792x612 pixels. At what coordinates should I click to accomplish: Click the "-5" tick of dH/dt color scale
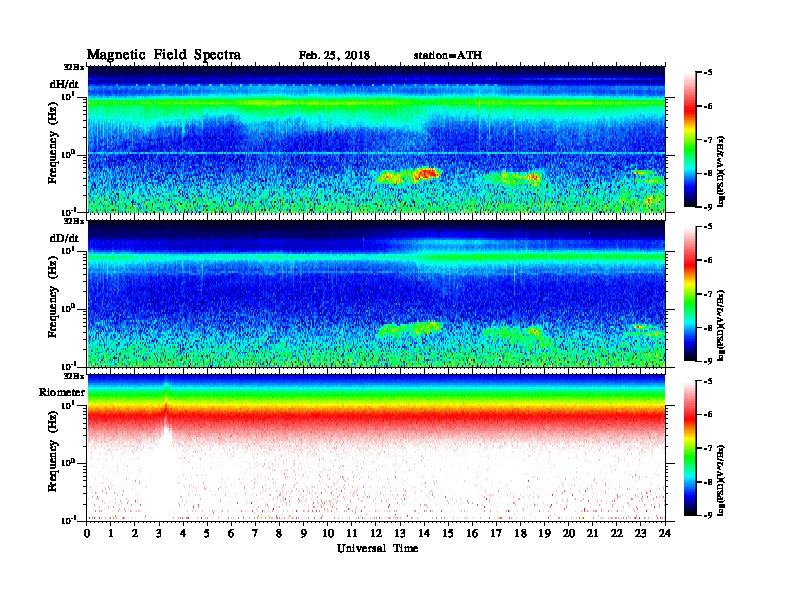point(708,73)
